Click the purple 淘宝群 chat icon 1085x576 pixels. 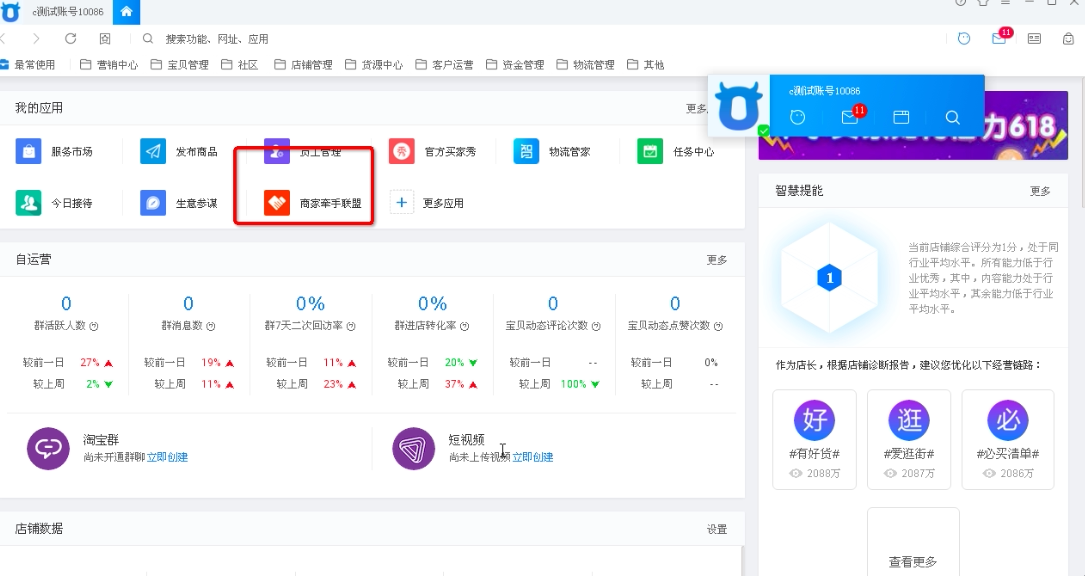coord(48,449)
